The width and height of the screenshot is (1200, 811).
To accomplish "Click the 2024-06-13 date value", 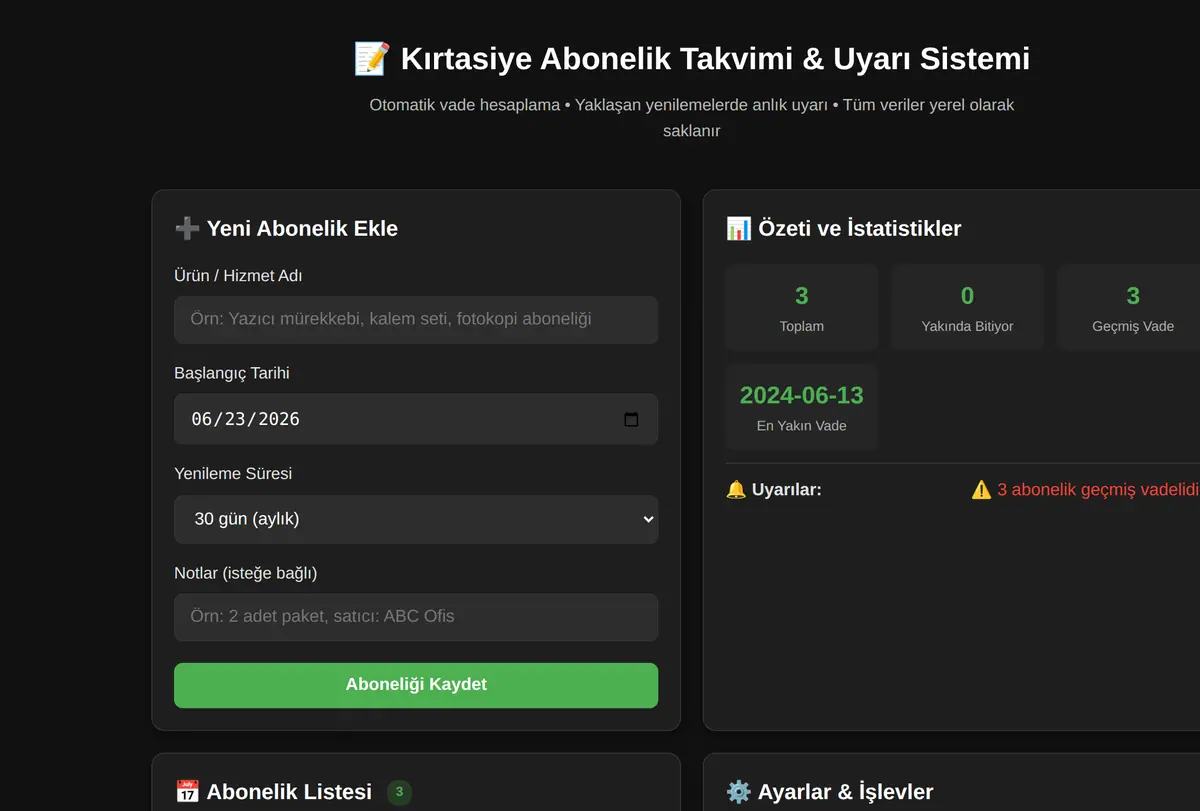I will (802, 395).
